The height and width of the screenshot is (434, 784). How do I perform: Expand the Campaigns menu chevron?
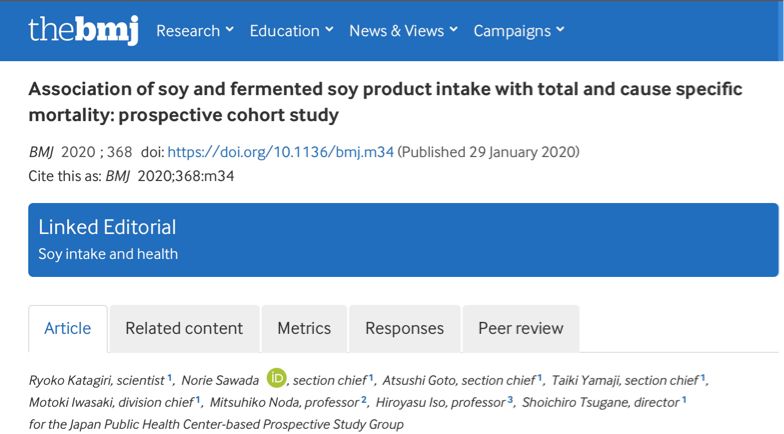point(560,30)
